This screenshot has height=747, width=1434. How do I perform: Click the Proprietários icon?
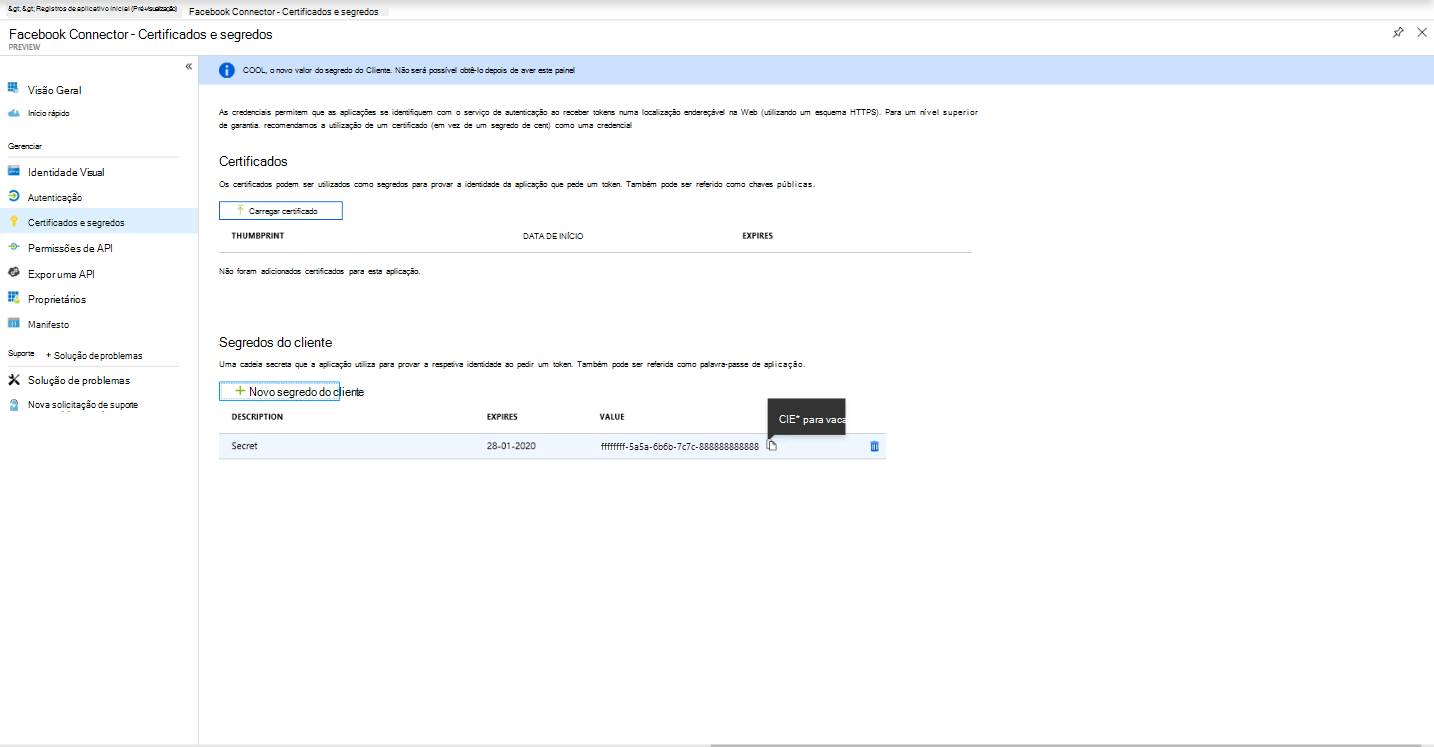click(14, 298)
